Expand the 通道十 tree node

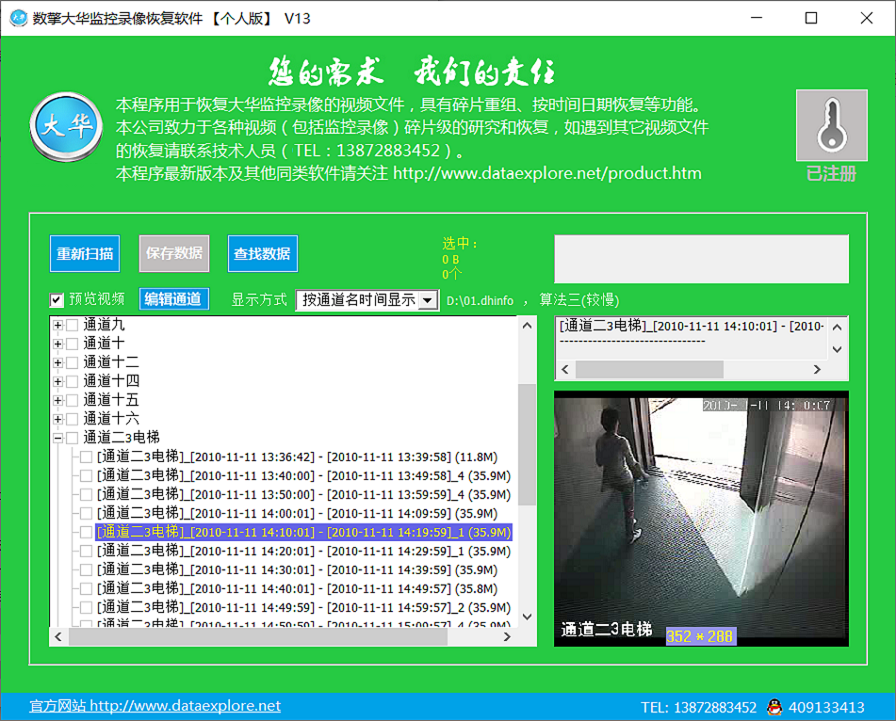[58, 344]
